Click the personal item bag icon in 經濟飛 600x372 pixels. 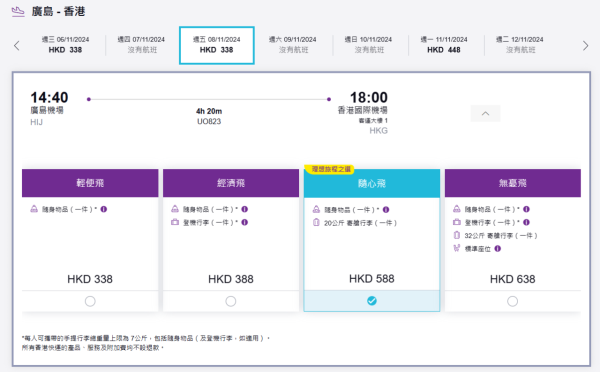point(175,209)
